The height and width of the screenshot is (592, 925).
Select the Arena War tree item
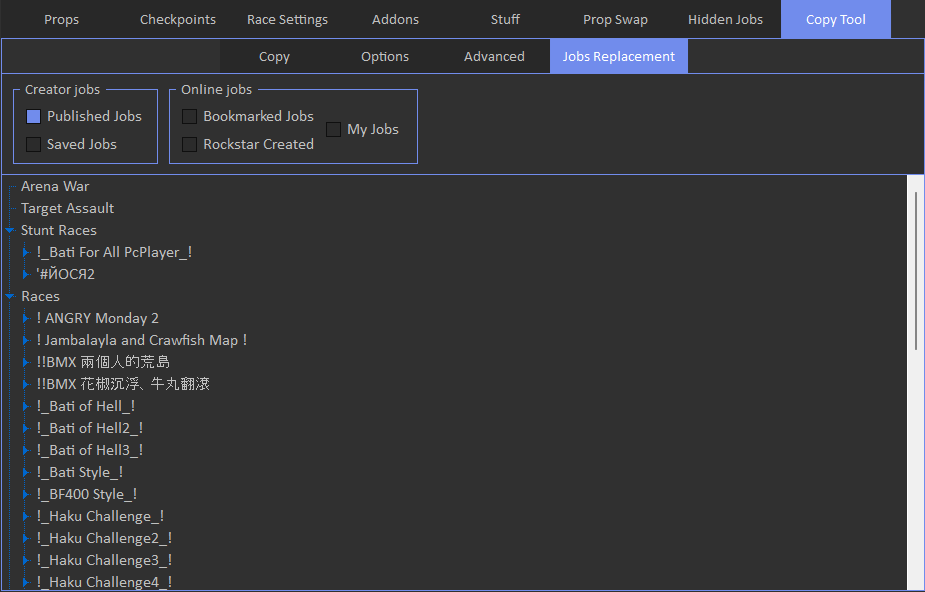[x=55, y=186]
